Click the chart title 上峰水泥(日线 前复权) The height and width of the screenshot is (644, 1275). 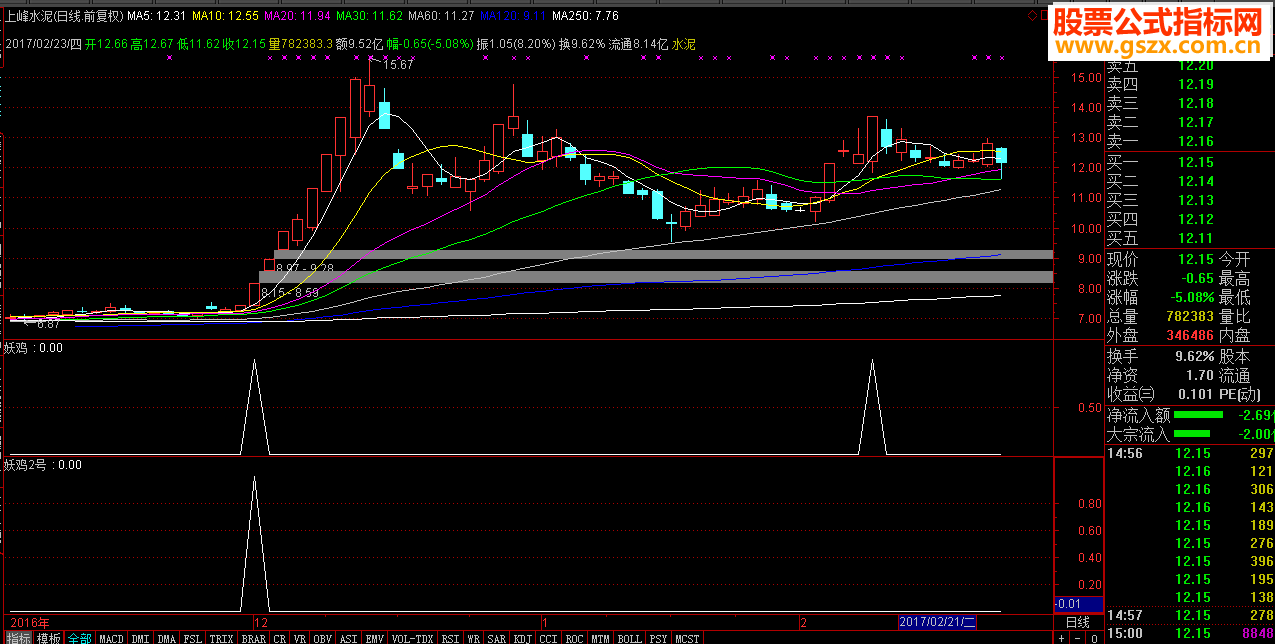point(64,16)
